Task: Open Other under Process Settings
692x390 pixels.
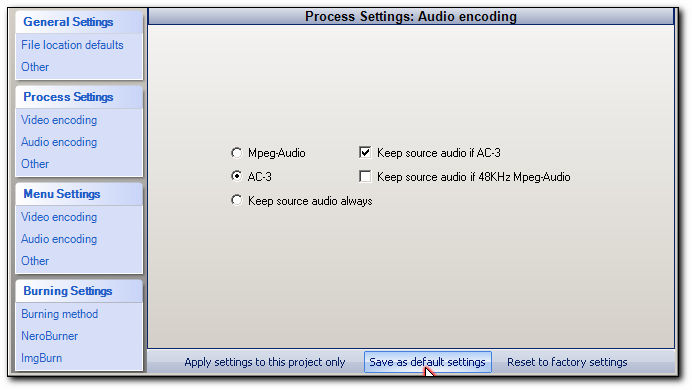Action: coord(35,164)
